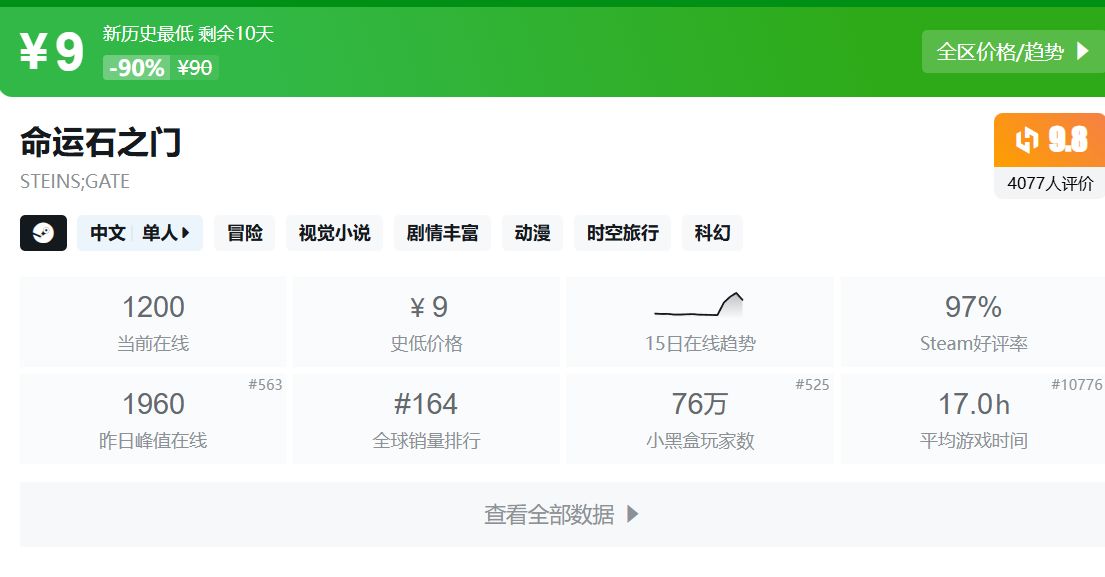Viewport: 1105px width, 577px height.
Task: Select the 视觉小说 tag
Action: click(334, 233)
